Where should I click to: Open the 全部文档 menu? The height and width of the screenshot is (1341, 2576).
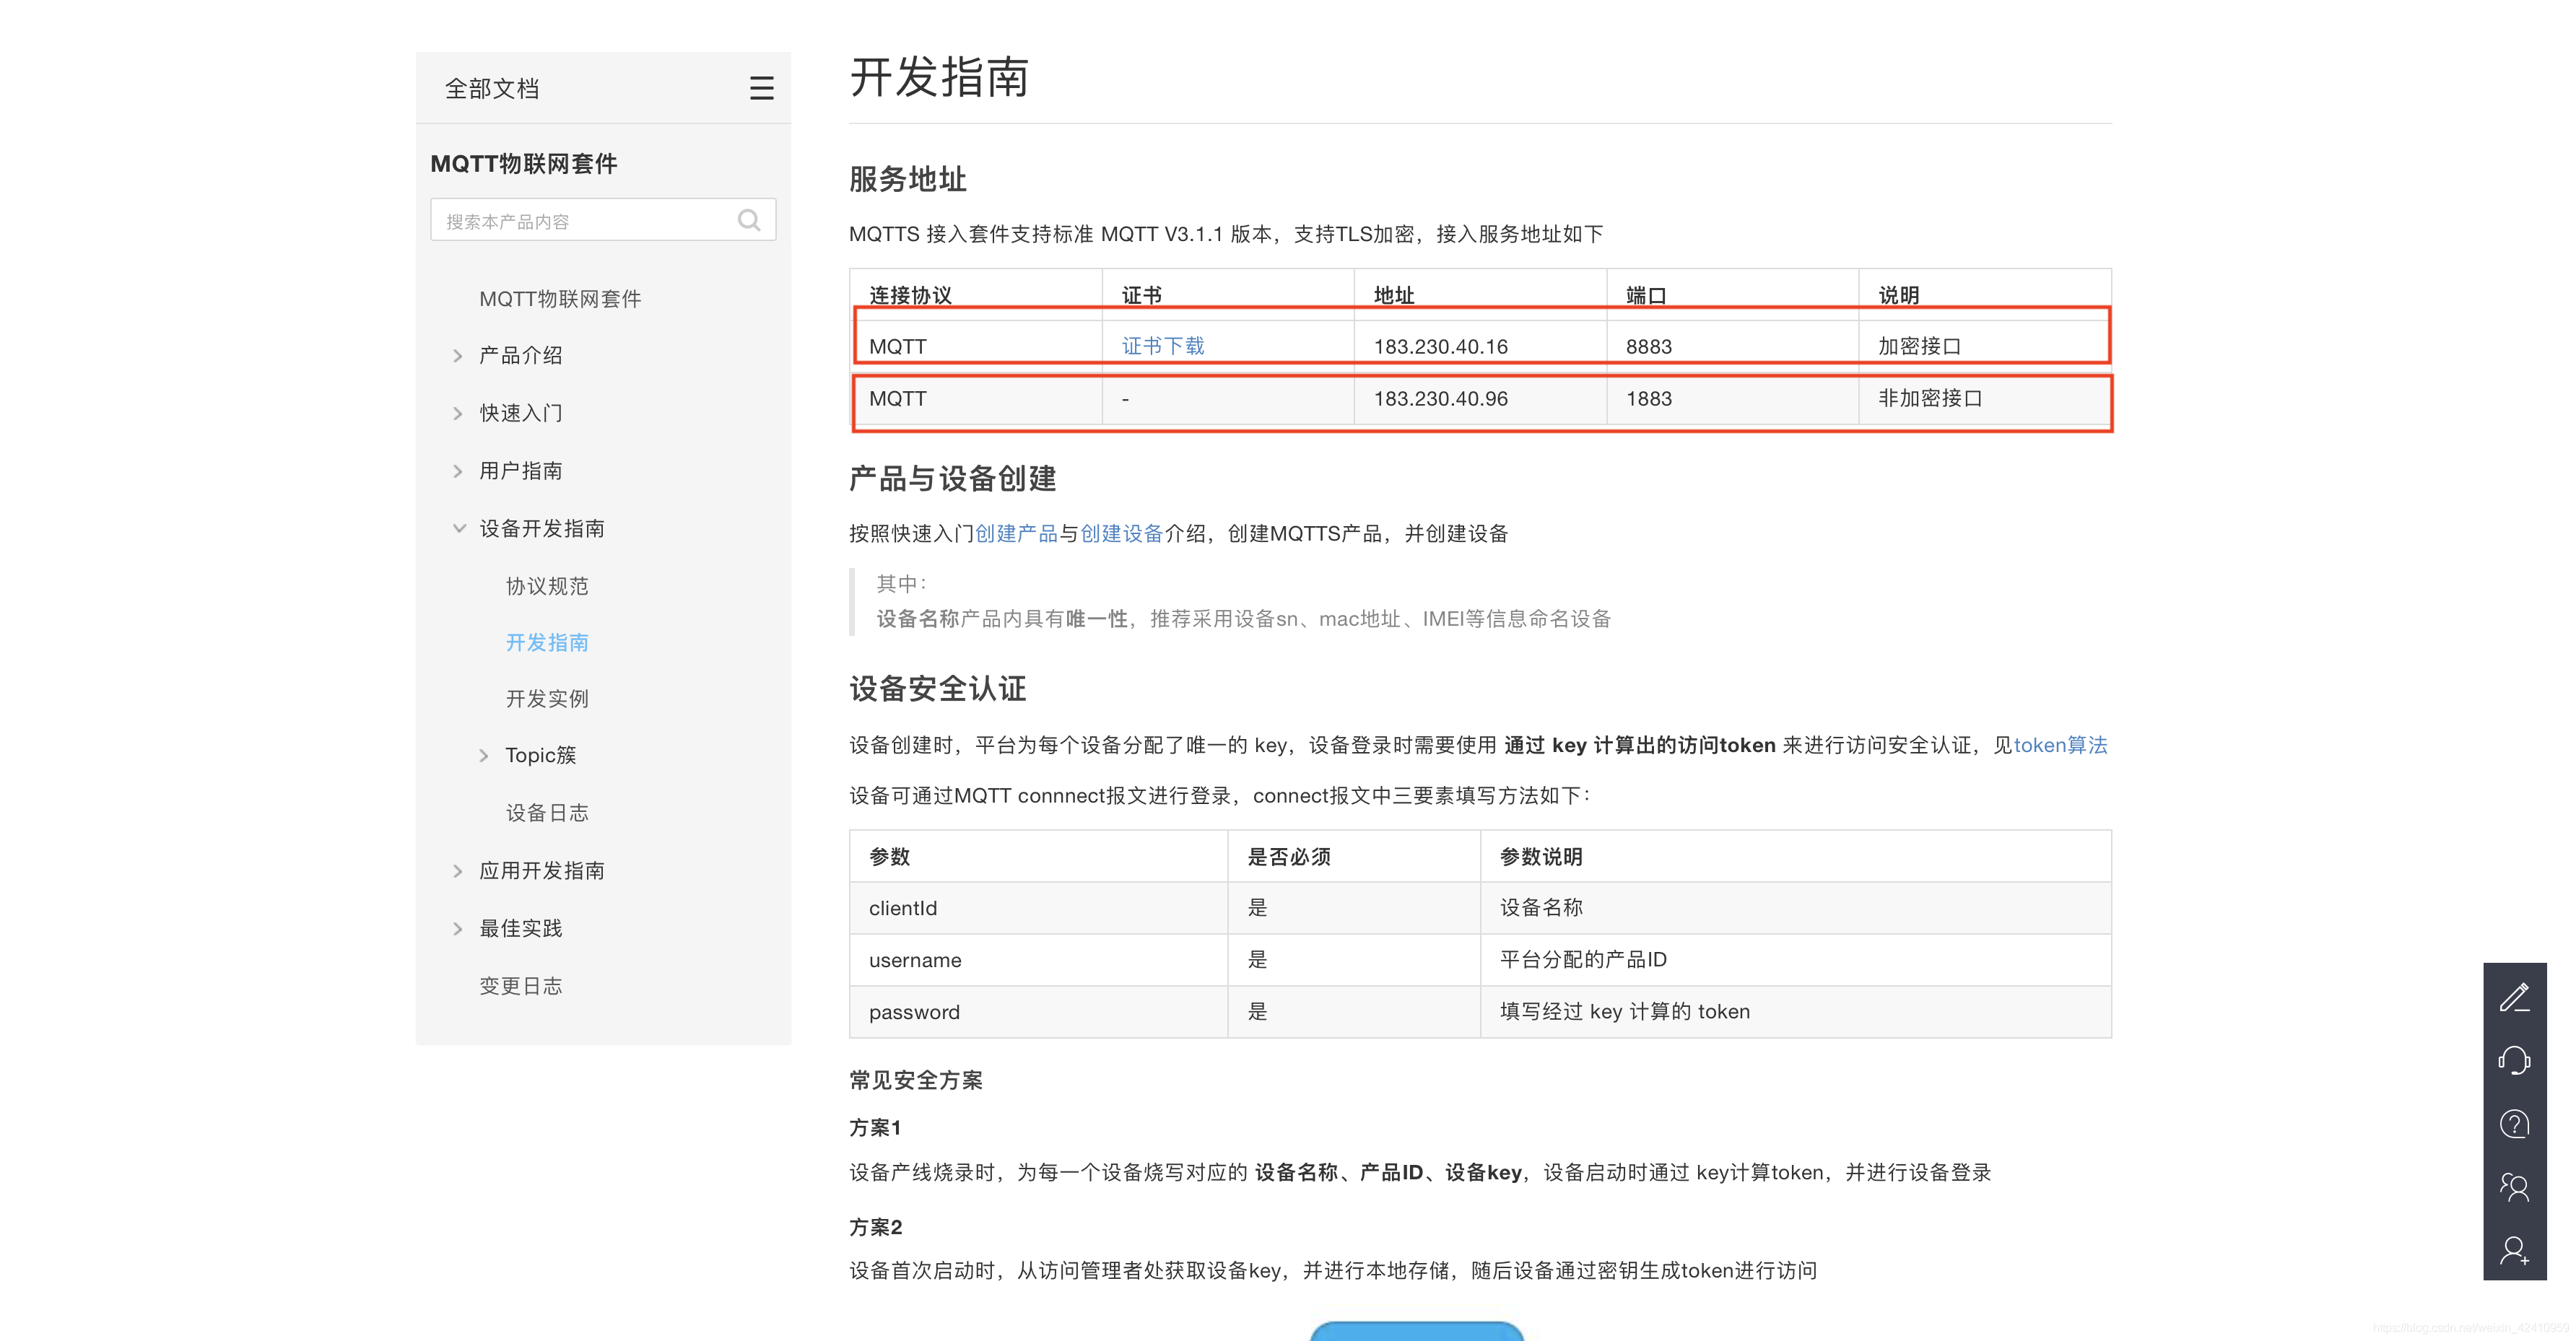point(491,88)
